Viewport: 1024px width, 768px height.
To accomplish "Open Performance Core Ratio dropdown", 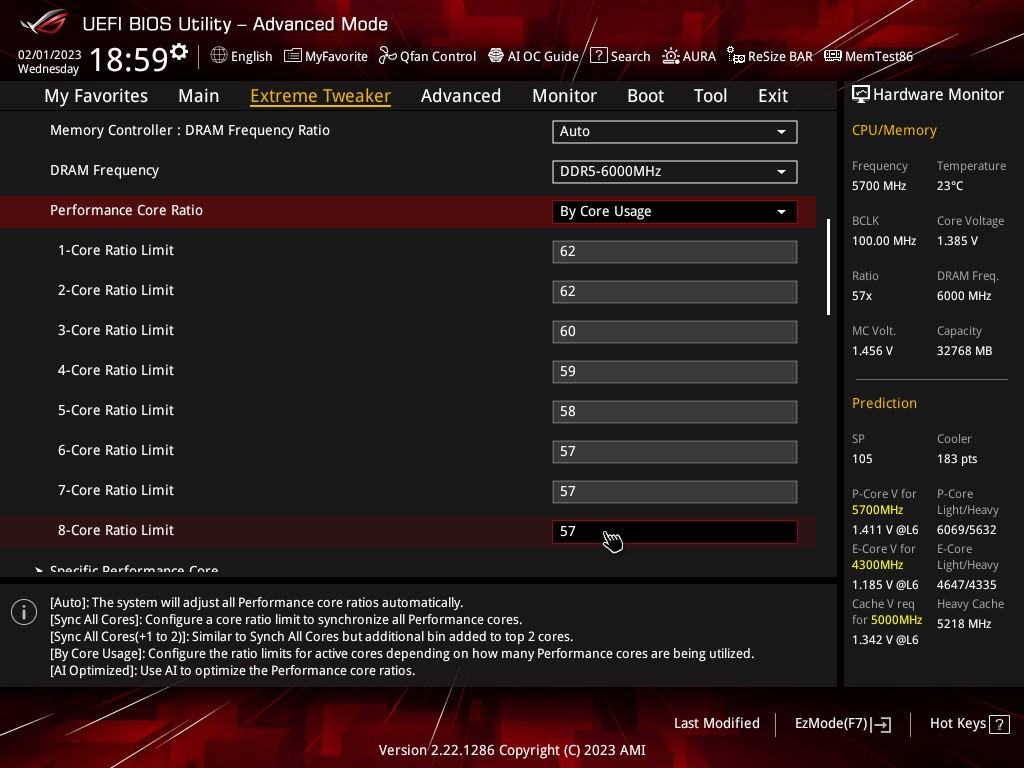I will (675, 212).
